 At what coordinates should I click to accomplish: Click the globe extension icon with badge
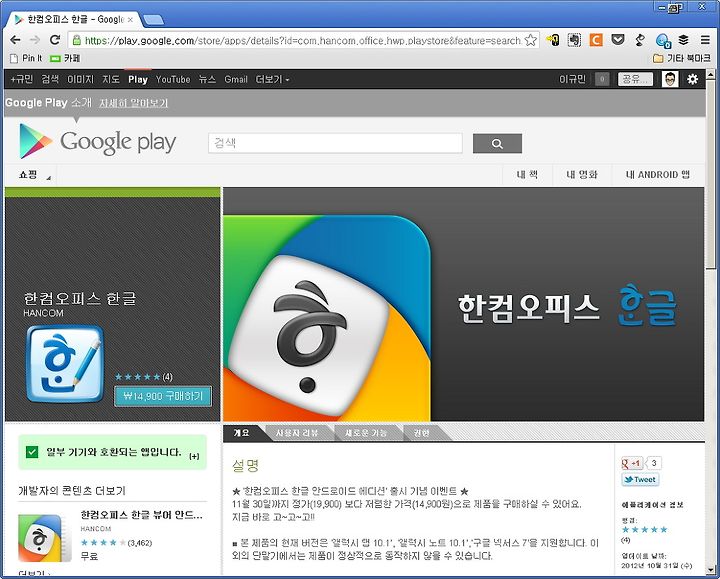(663, 41)
